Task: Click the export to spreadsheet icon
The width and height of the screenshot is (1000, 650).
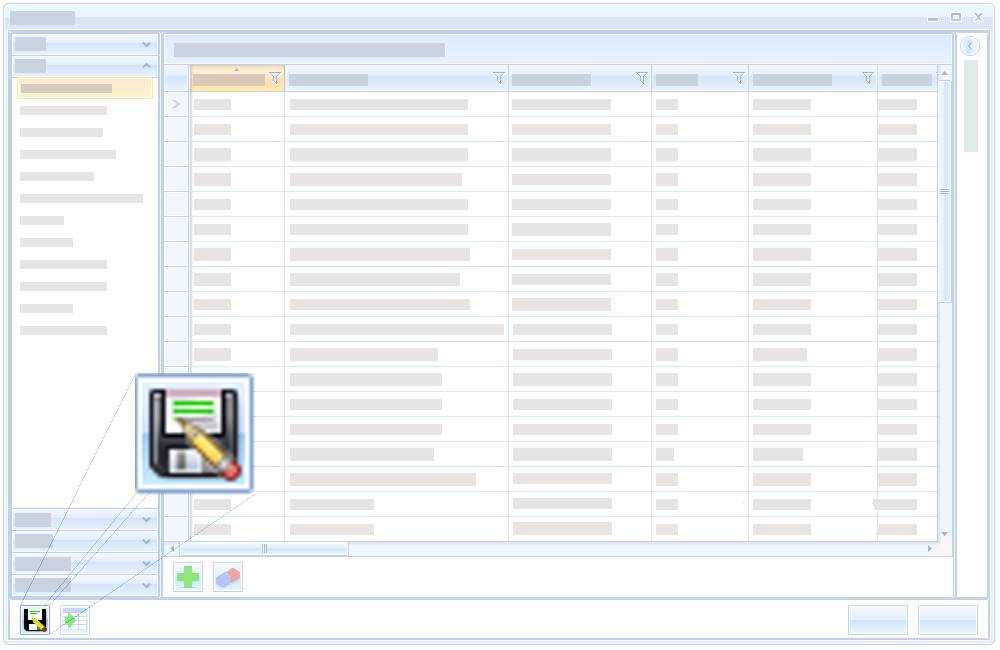Action: click(x=74, y=620)
